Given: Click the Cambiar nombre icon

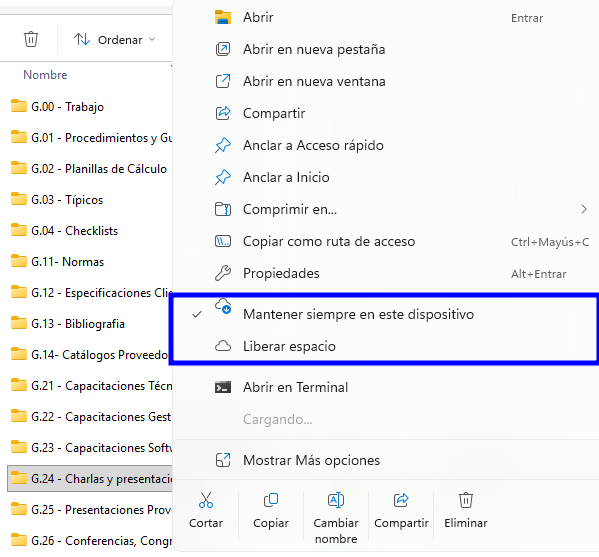Looking at the screenshot, I should coord(336,500).
